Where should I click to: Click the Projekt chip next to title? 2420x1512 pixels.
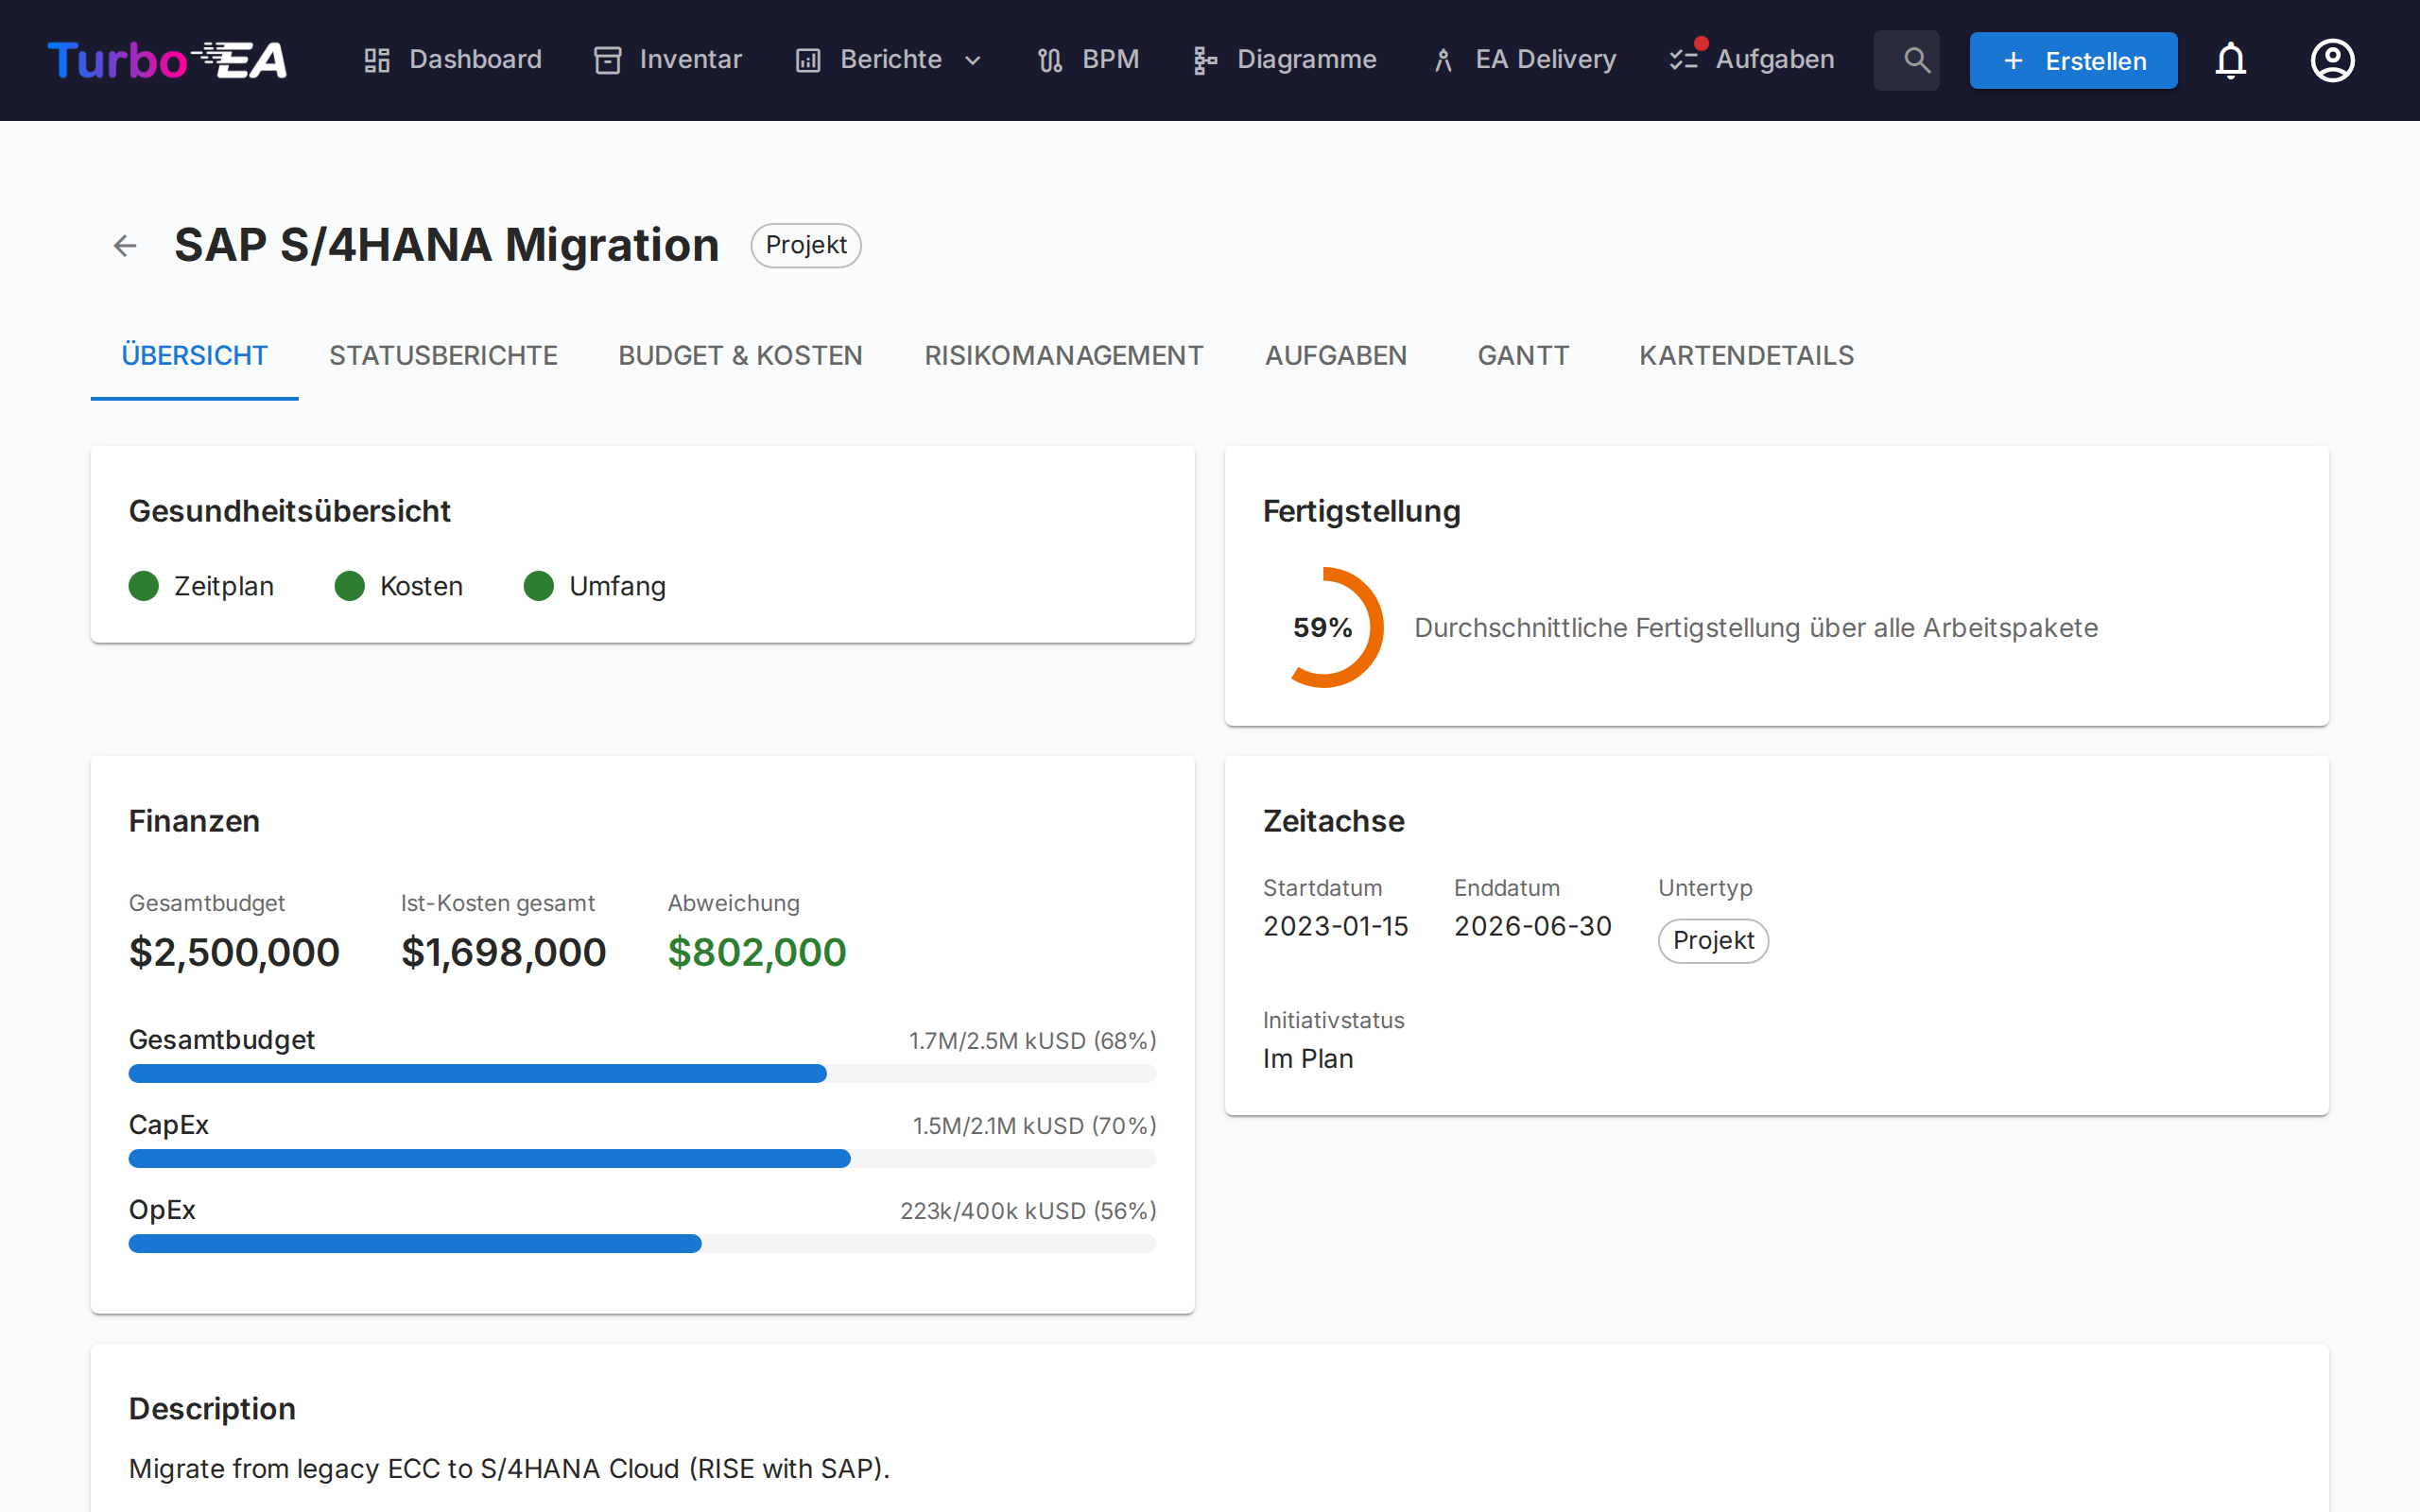point(806,245)
